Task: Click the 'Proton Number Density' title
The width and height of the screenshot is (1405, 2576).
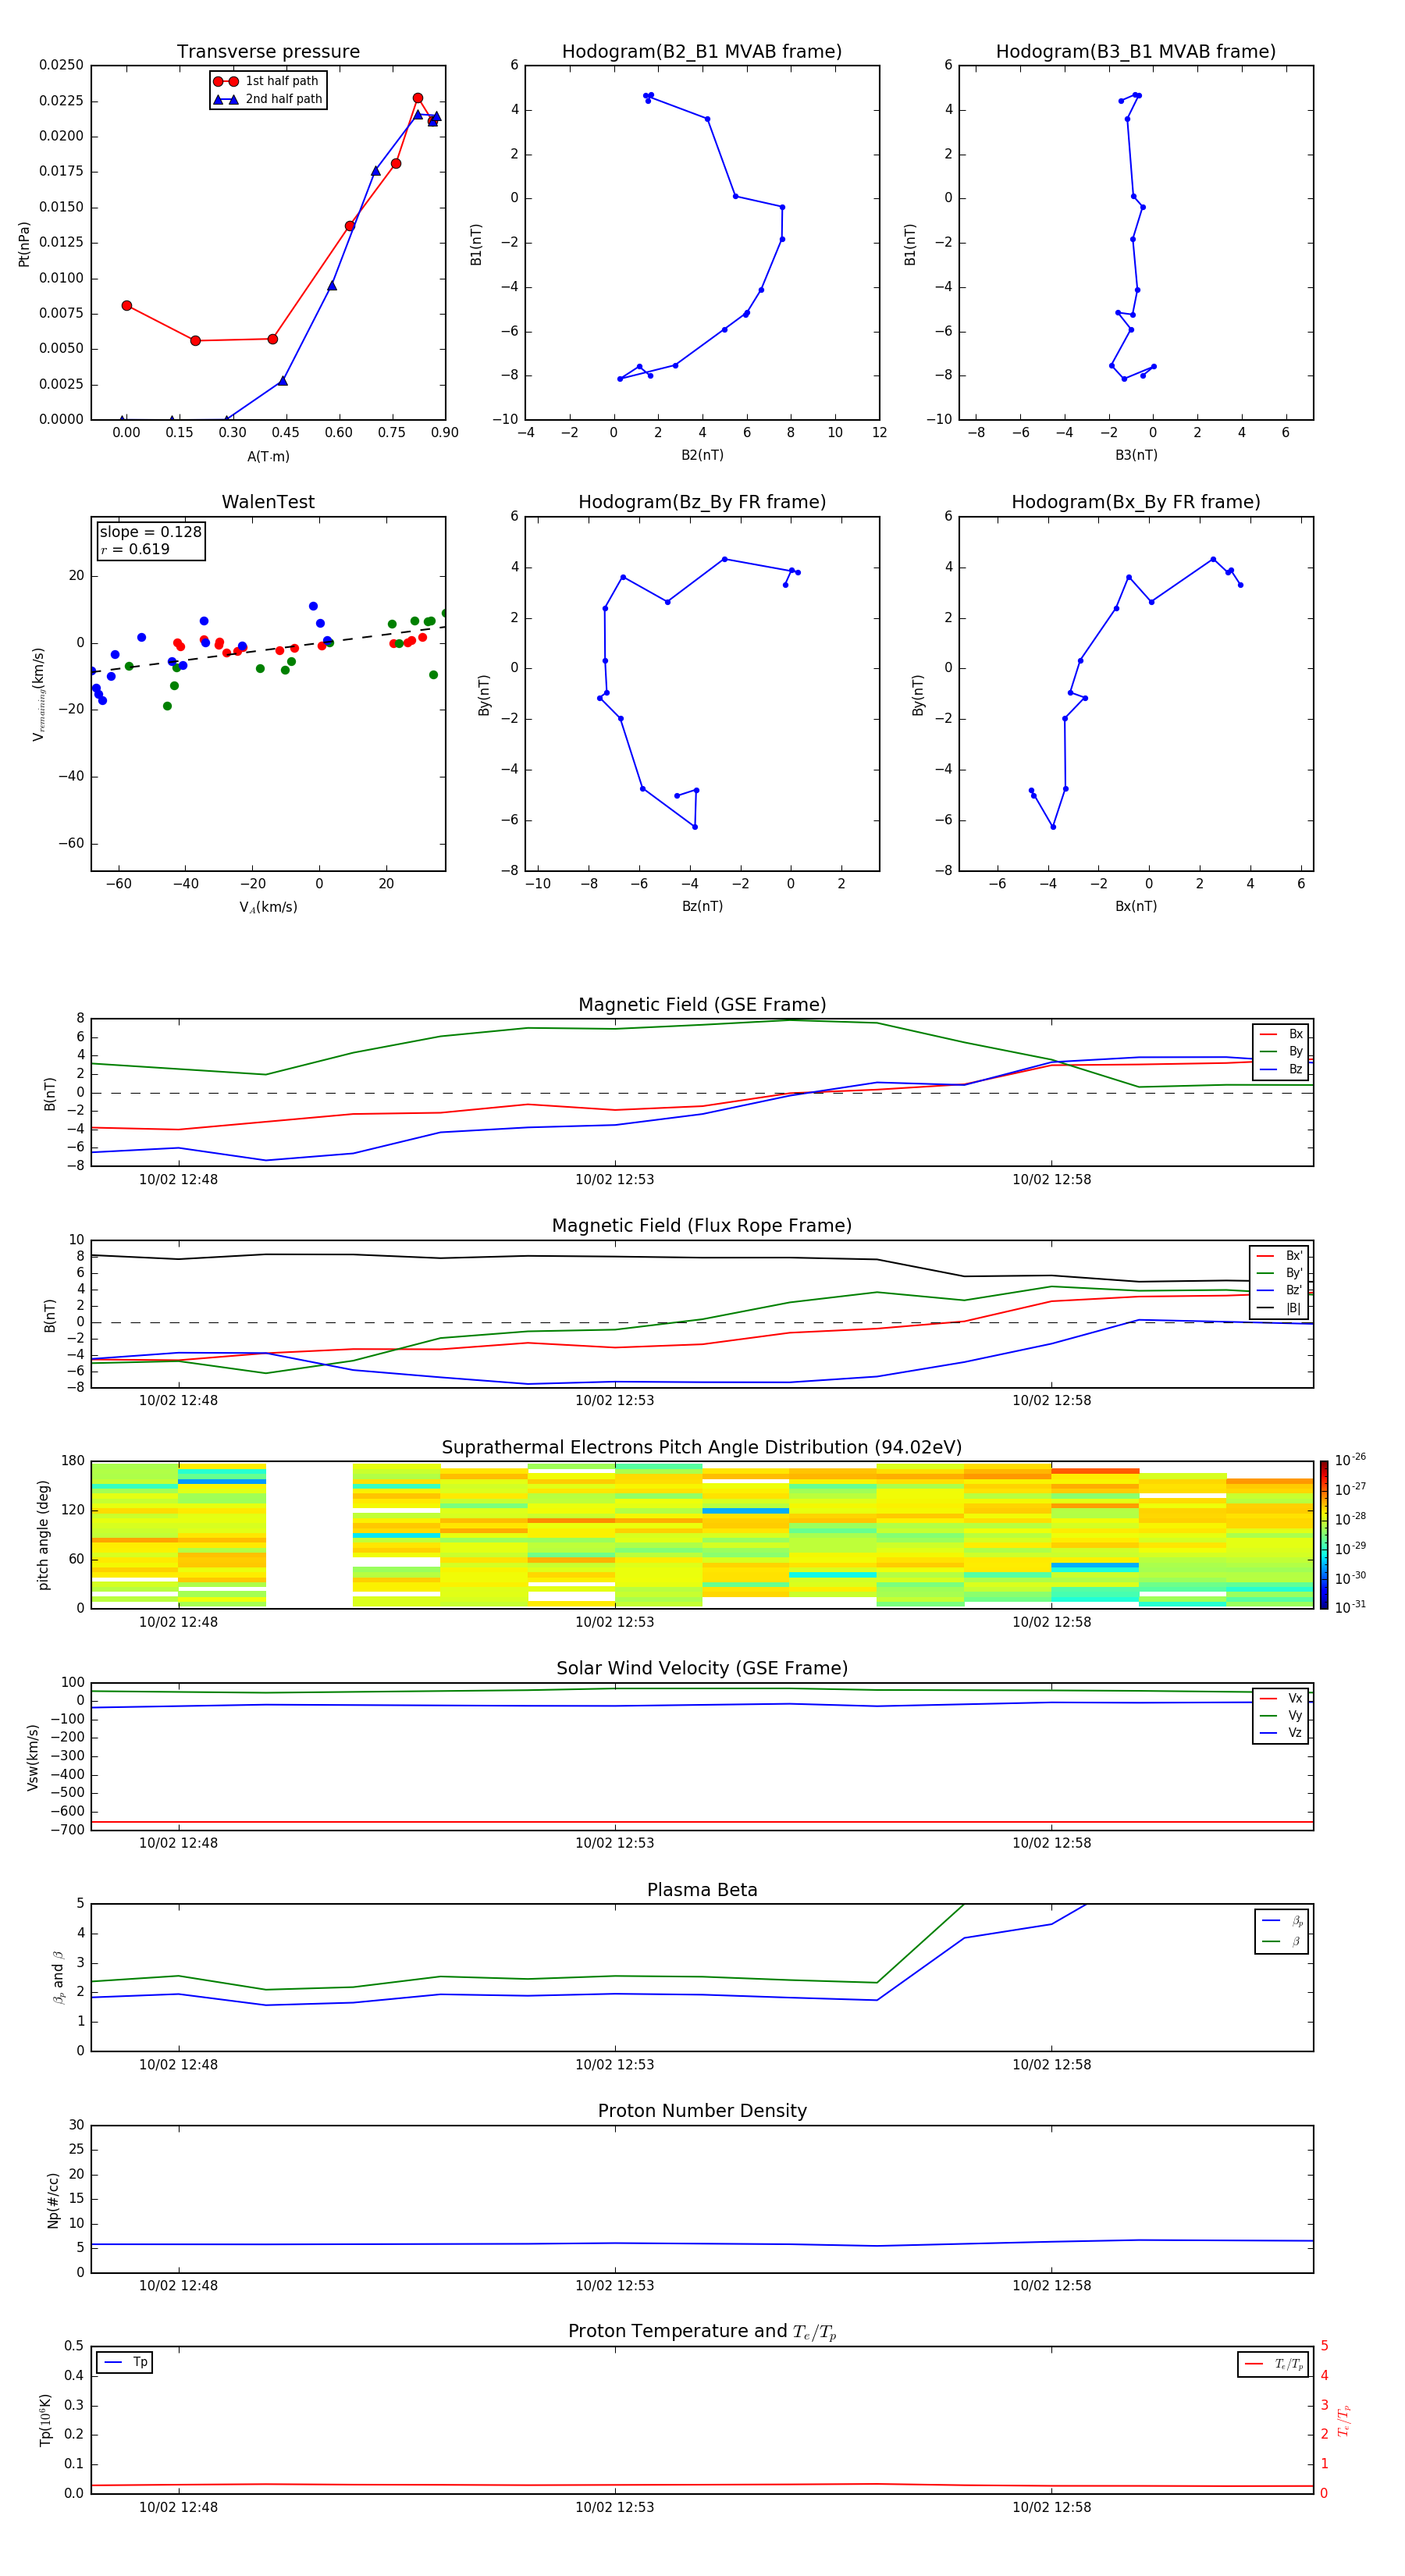Action: tap(702, 2111)
